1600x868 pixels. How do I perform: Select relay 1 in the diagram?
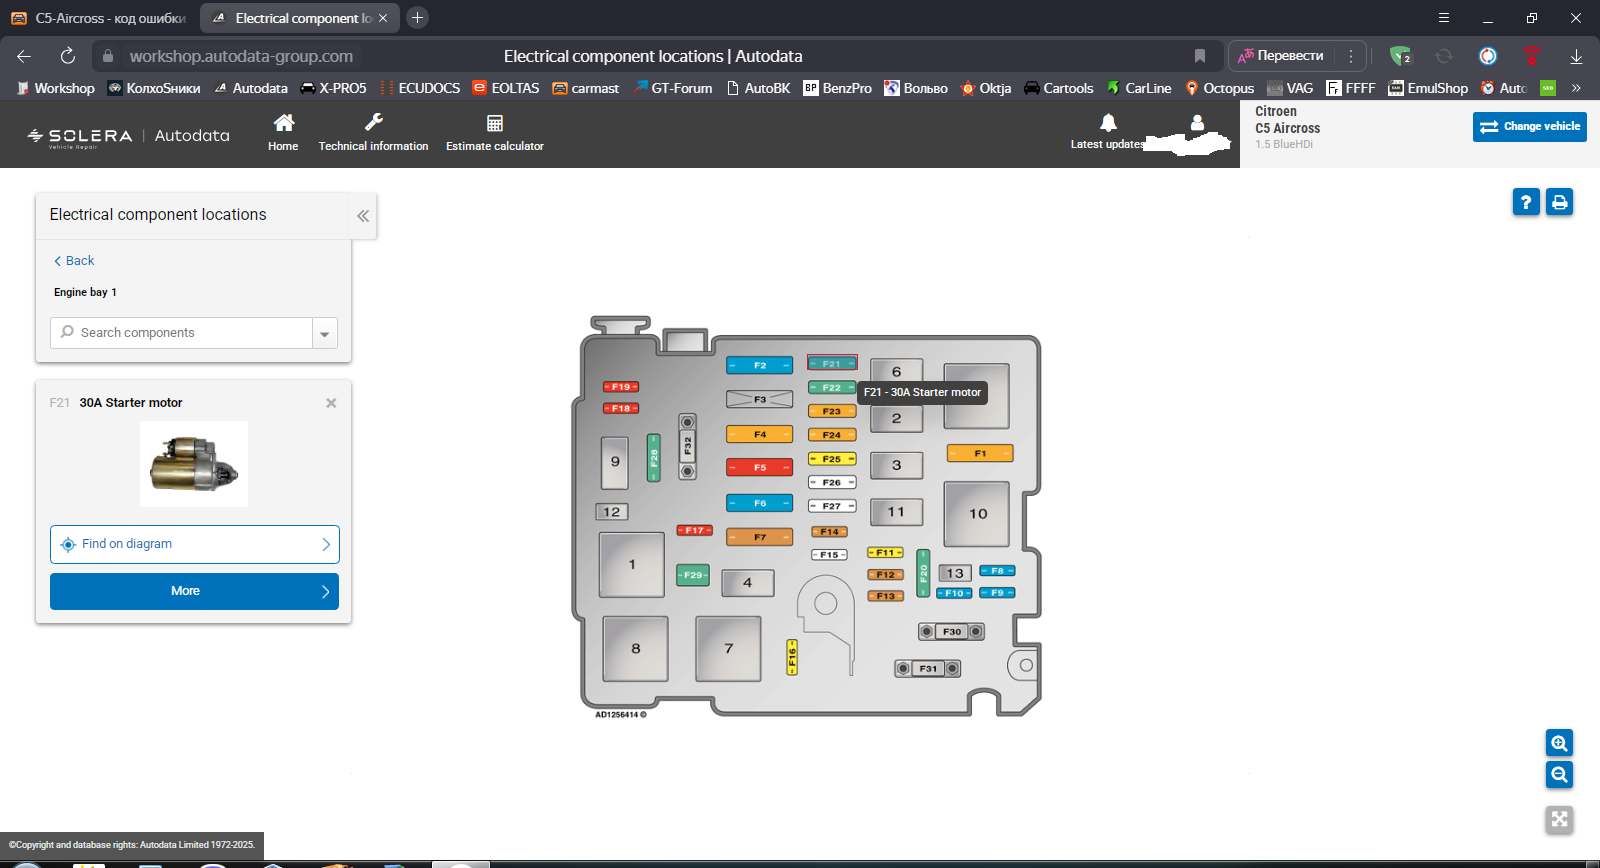pyautogui.click(x=632, y=565)
